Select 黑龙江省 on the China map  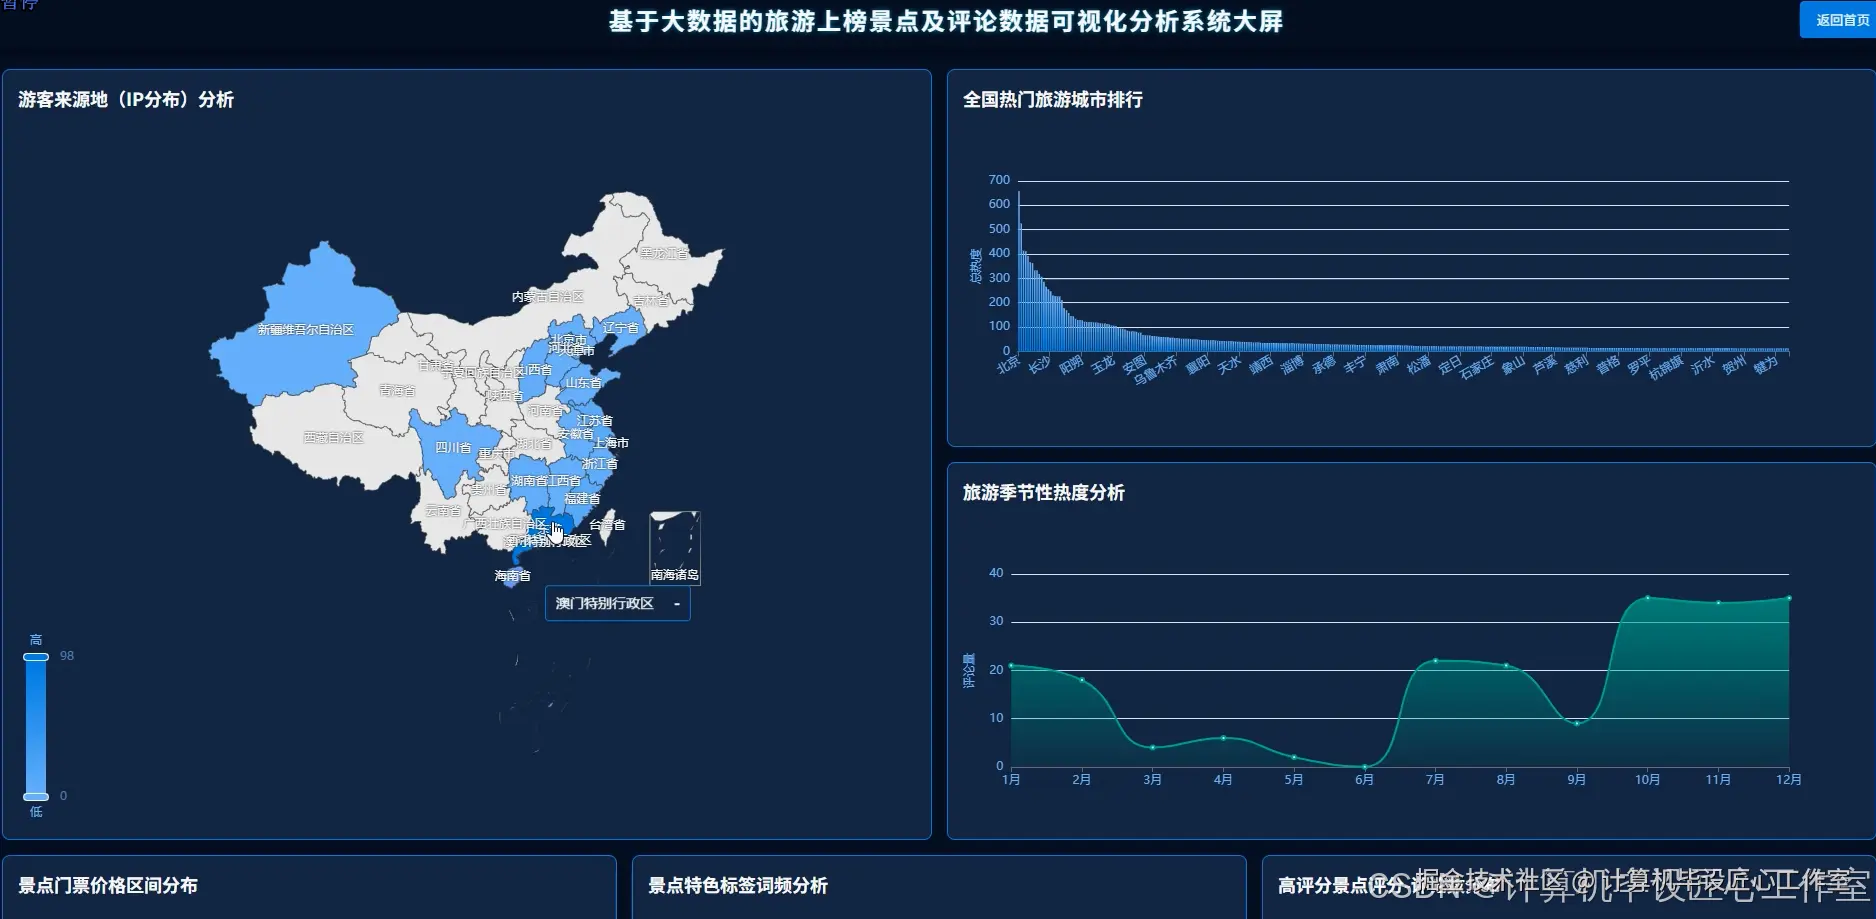(x=665, y=253)
